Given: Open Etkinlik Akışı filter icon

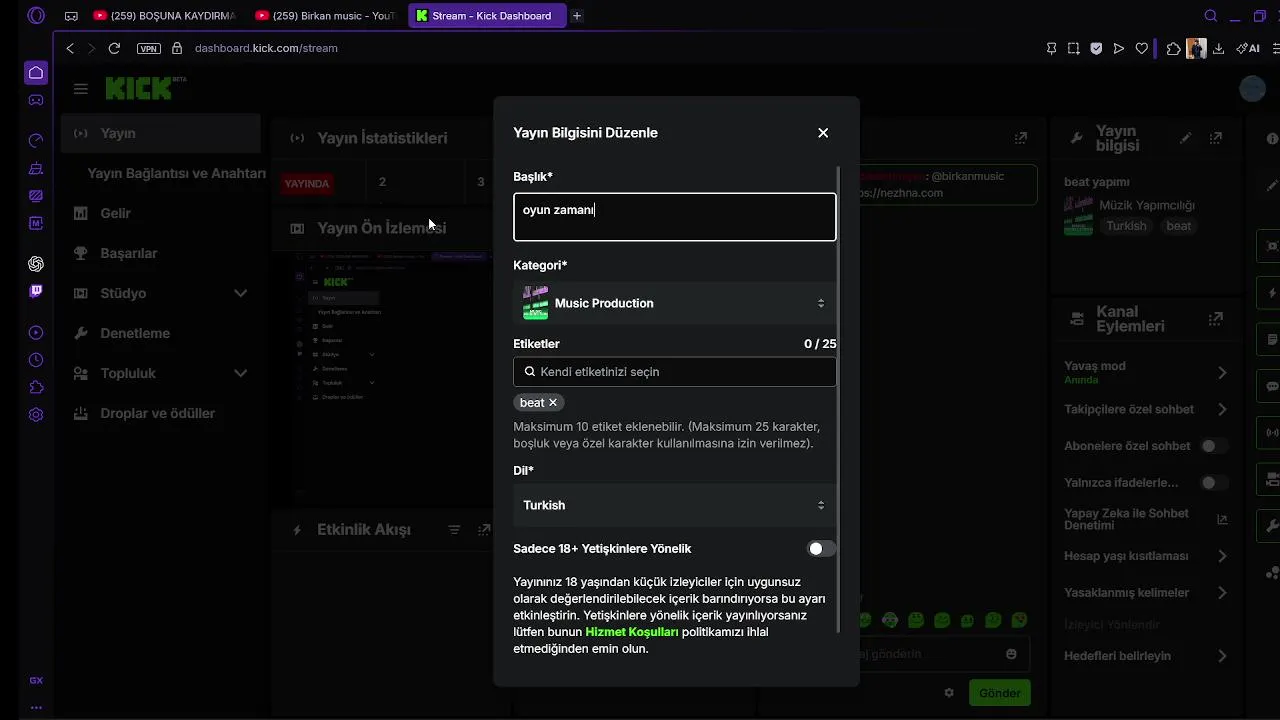Looking at the screenshot, I should click(x=454, y=529).
